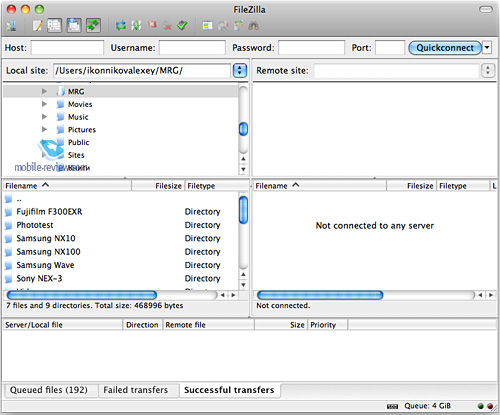Click the Server/Local file column header
The width and height of the screenshot is (500, 415).
tap(63, 325)
